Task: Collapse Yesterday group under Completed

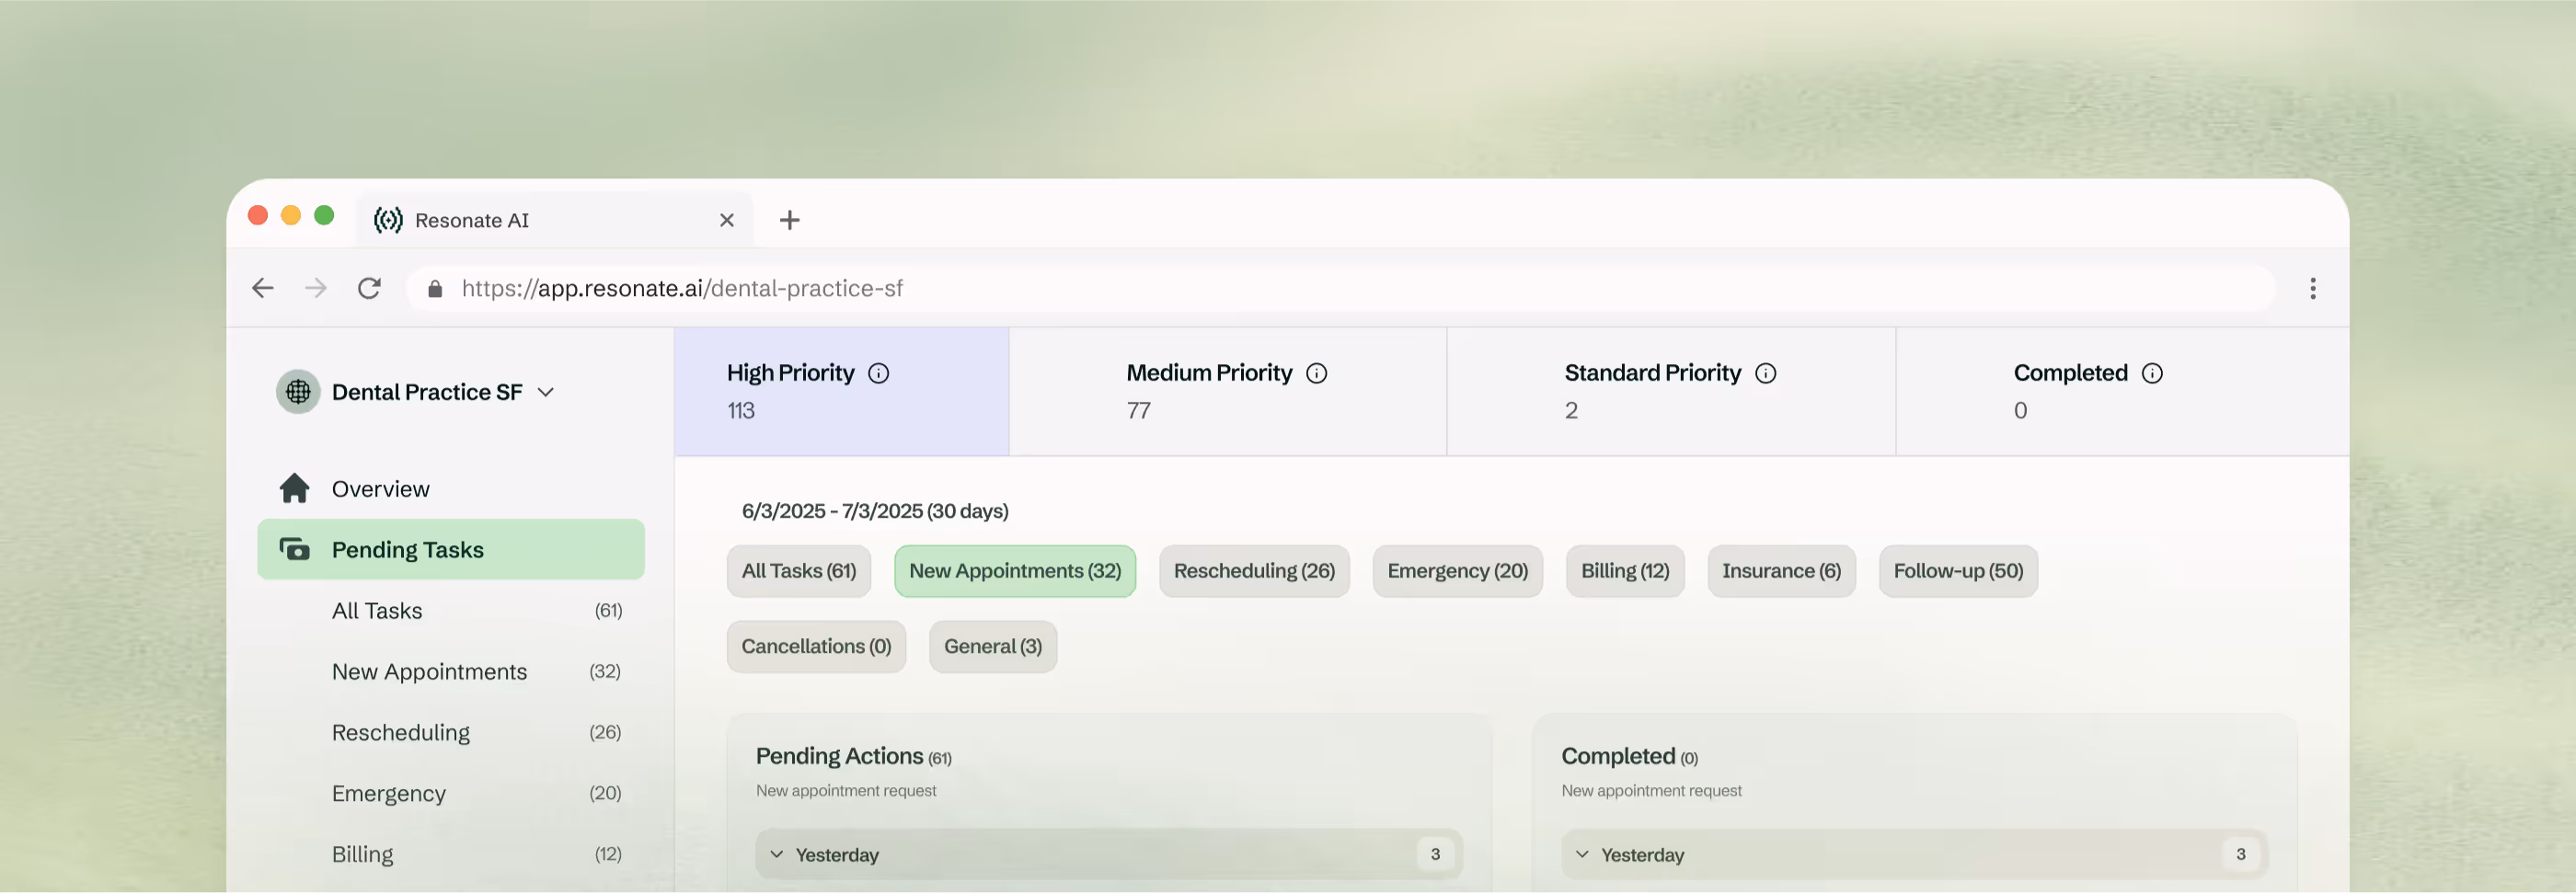Action: coord(1582,854)
